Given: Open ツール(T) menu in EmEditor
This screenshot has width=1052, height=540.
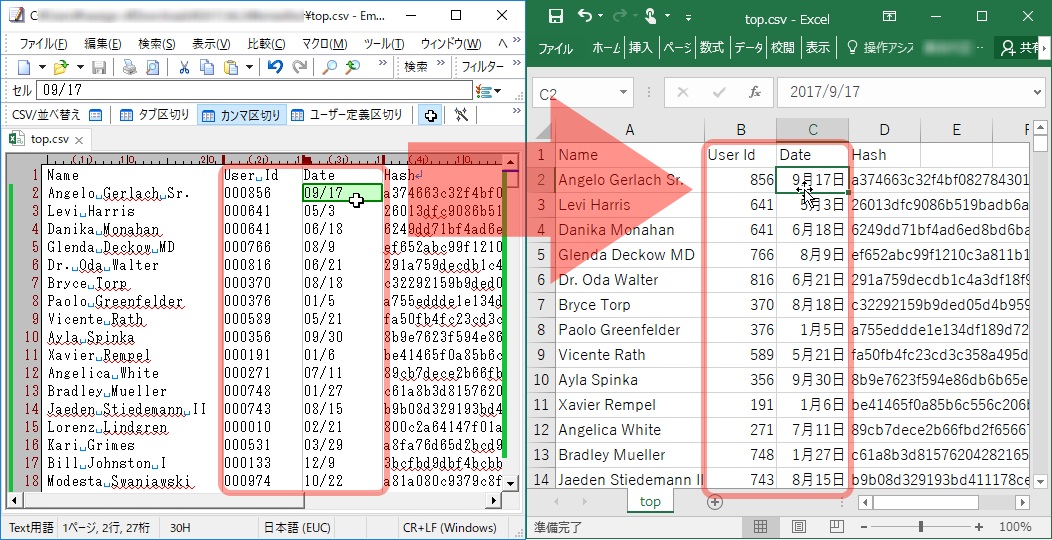Looking at the screenshot, I should (383, 44).
